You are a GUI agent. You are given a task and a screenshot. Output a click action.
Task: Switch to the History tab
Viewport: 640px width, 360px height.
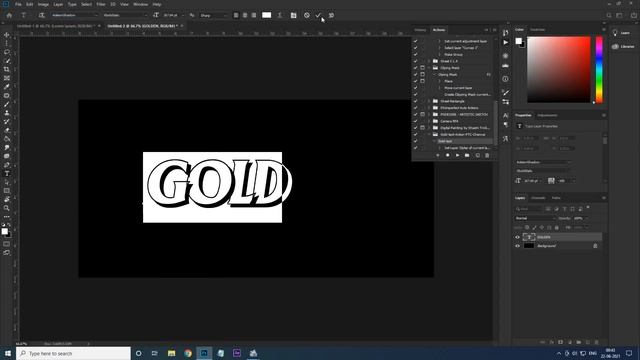[420, 30]
